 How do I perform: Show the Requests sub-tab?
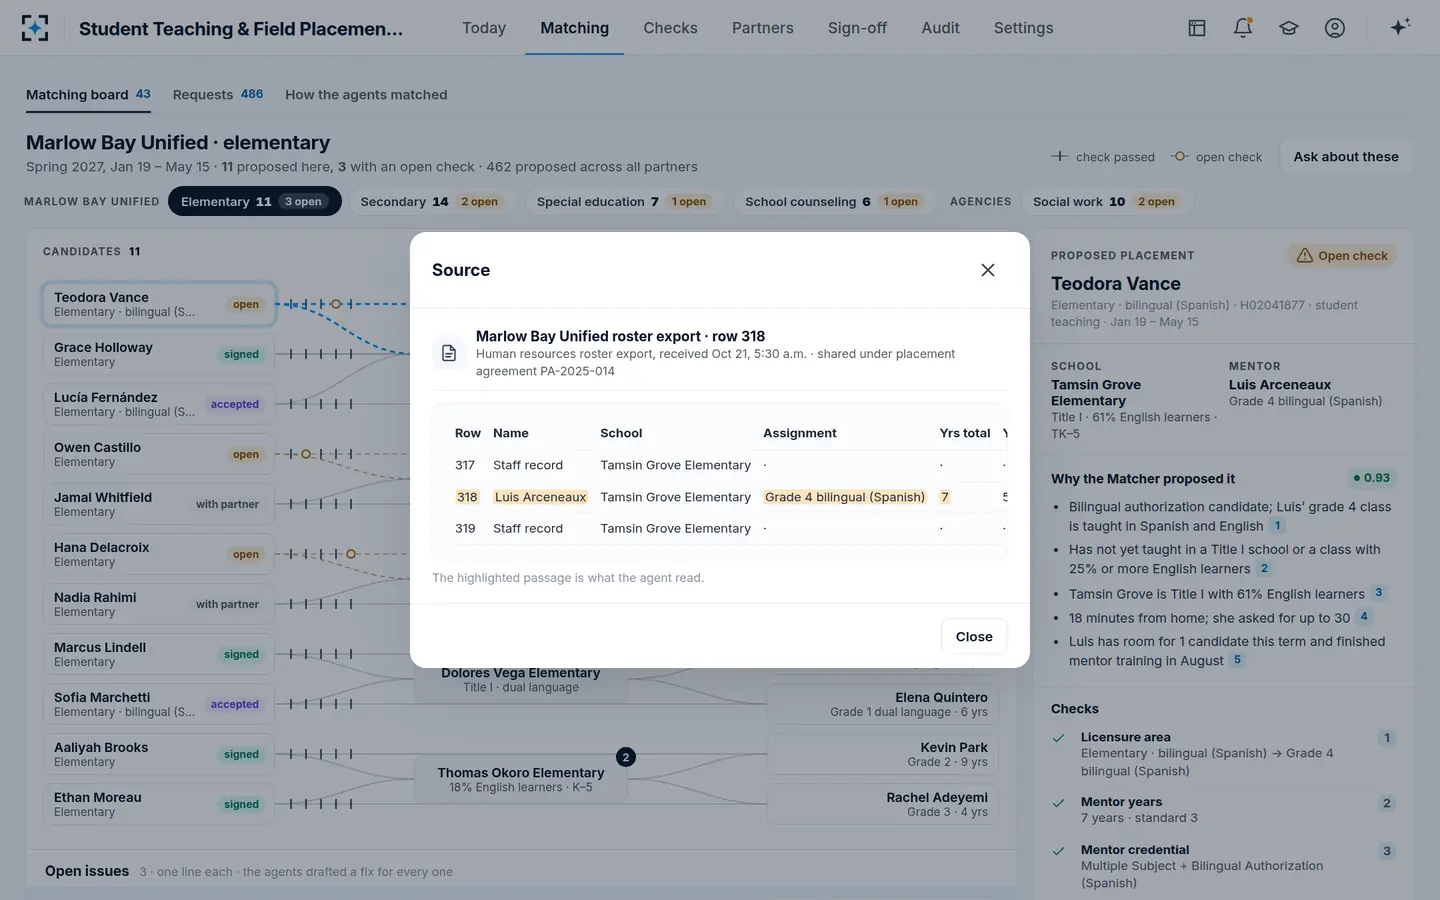tap(218, 95)
